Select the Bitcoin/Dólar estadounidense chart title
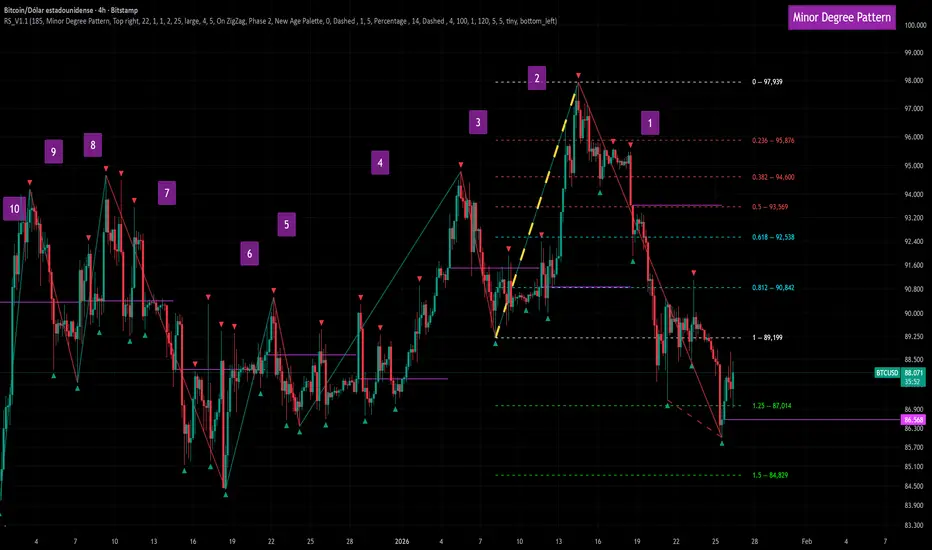Screen dimensions: 932x550 tap(71, 10)
